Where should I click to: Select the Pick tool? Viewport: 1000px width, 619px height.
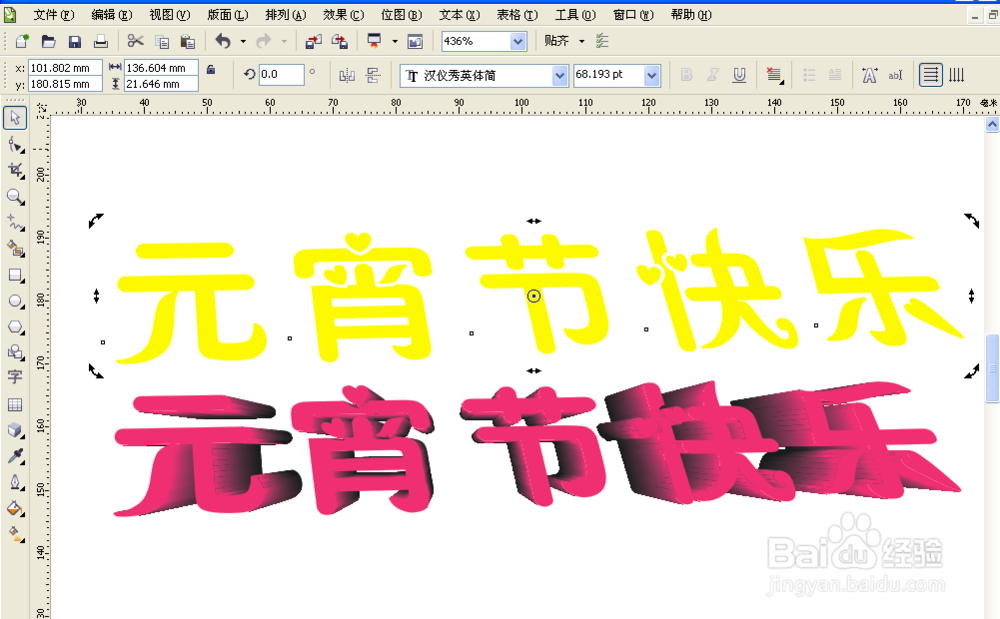pyautogui.click(x=15, y=118)
